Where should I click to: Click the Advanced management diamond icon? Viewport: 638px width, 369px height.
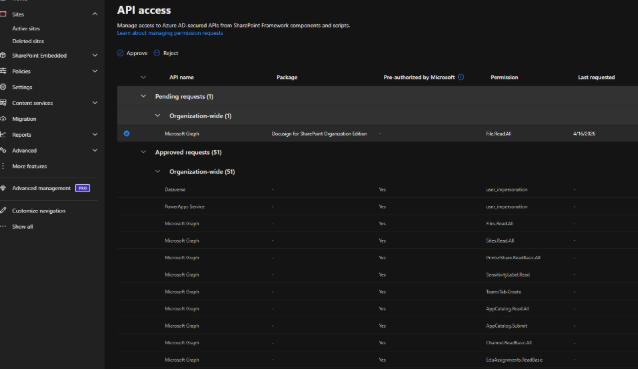click(3, 188)
